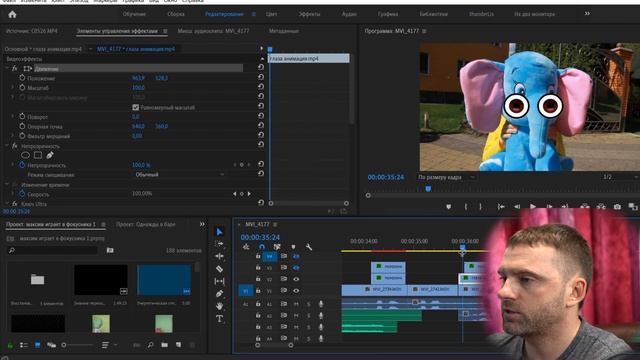Image resolution: width=640 pixels, height=360 pixels.
Task: Select the Hand tool
Action: 219,306
